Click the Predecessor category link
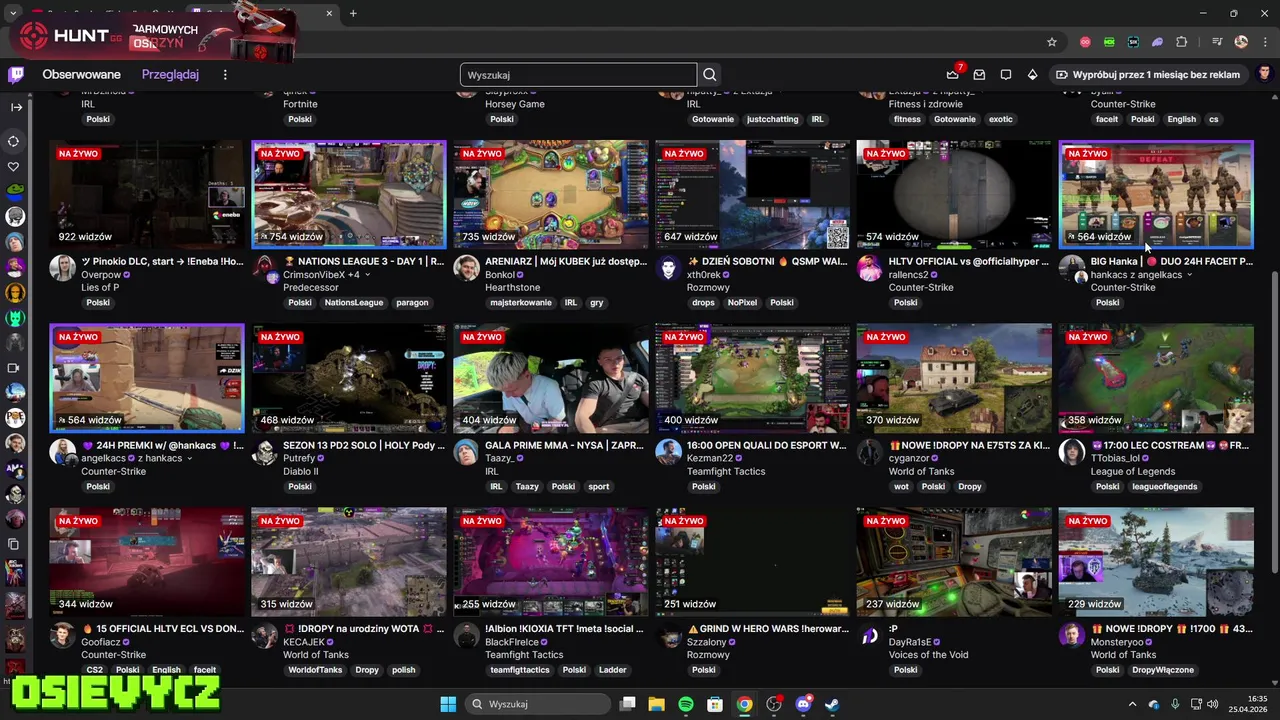The width and height of the screenshot is (1280, 720). [x=311, y=288]
